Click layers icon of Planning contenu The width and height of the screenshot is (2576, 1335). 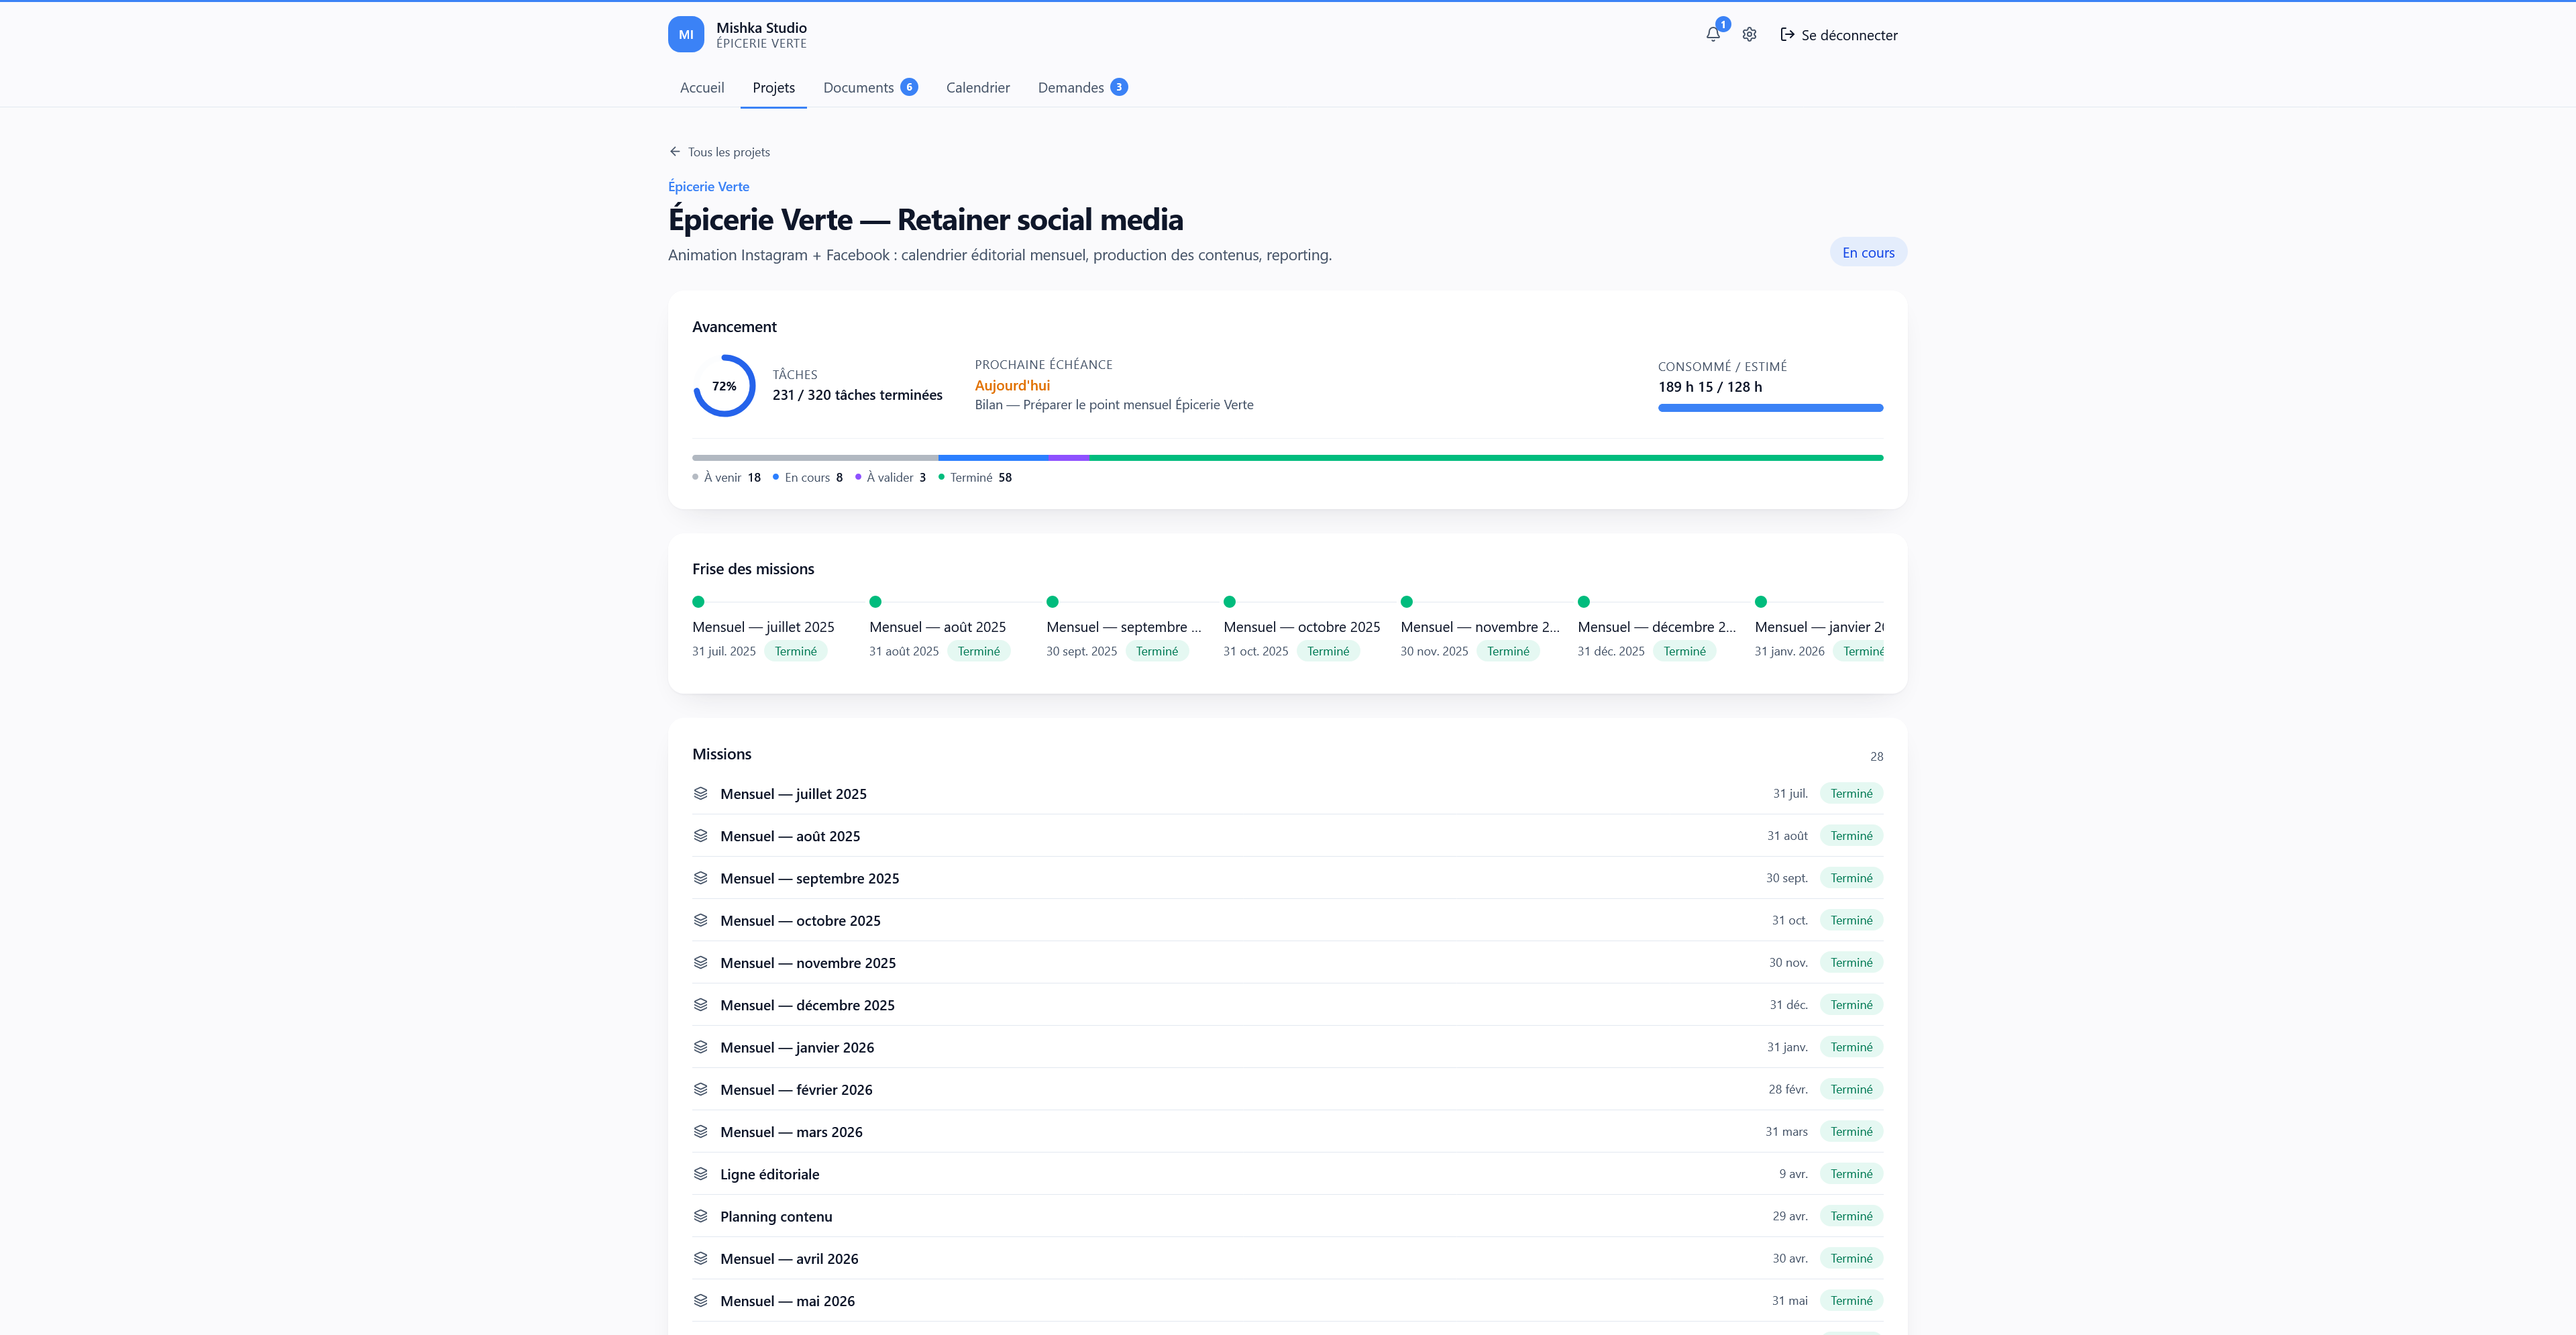701,1216
